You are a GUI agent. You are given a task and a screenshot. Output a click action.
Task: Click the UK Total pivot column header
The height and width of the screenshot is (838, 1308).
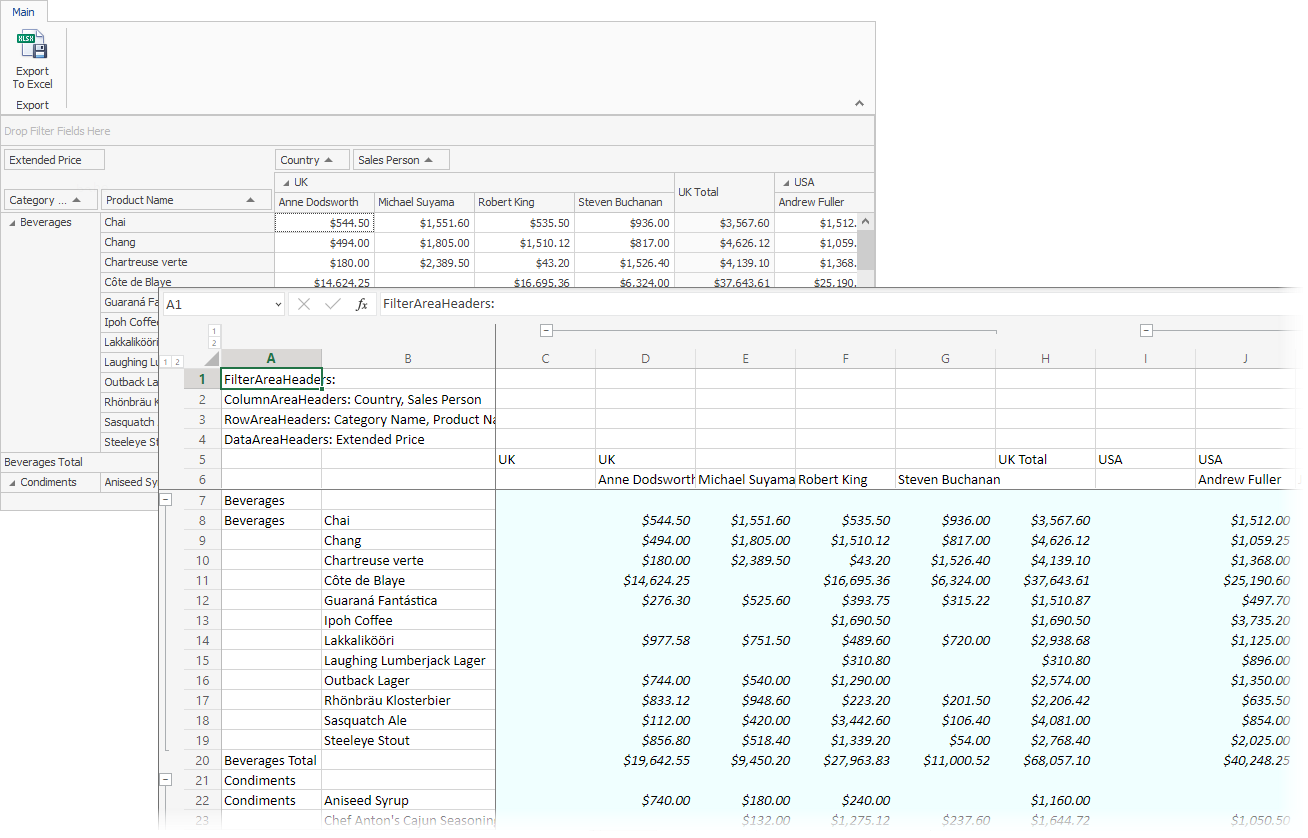pyautogui.click(x=724, y=192)
